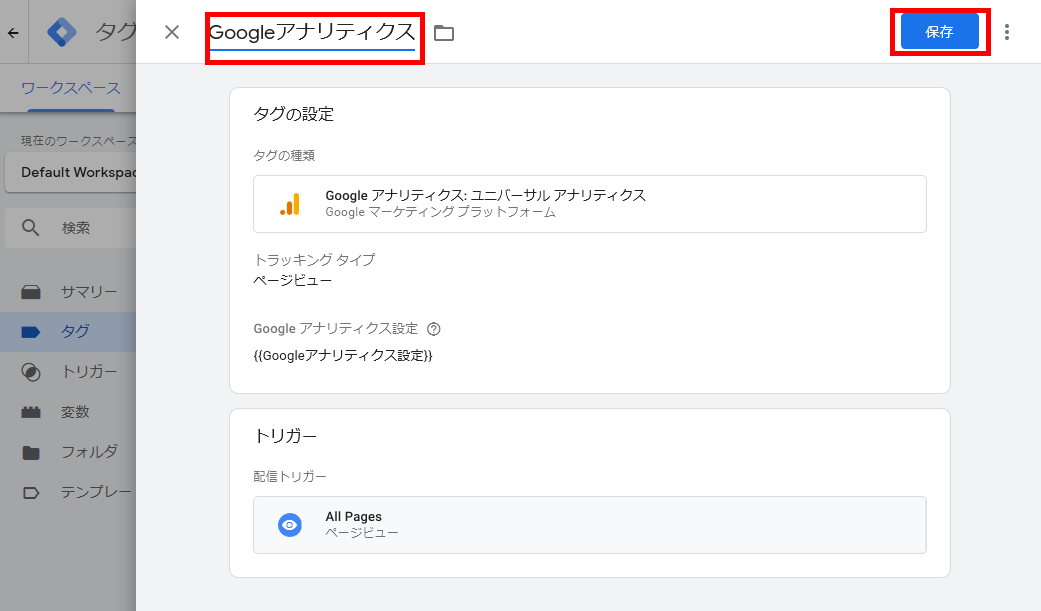Save the tag with 保存 button
This screenshot has height=611, width=1041.
939,31
